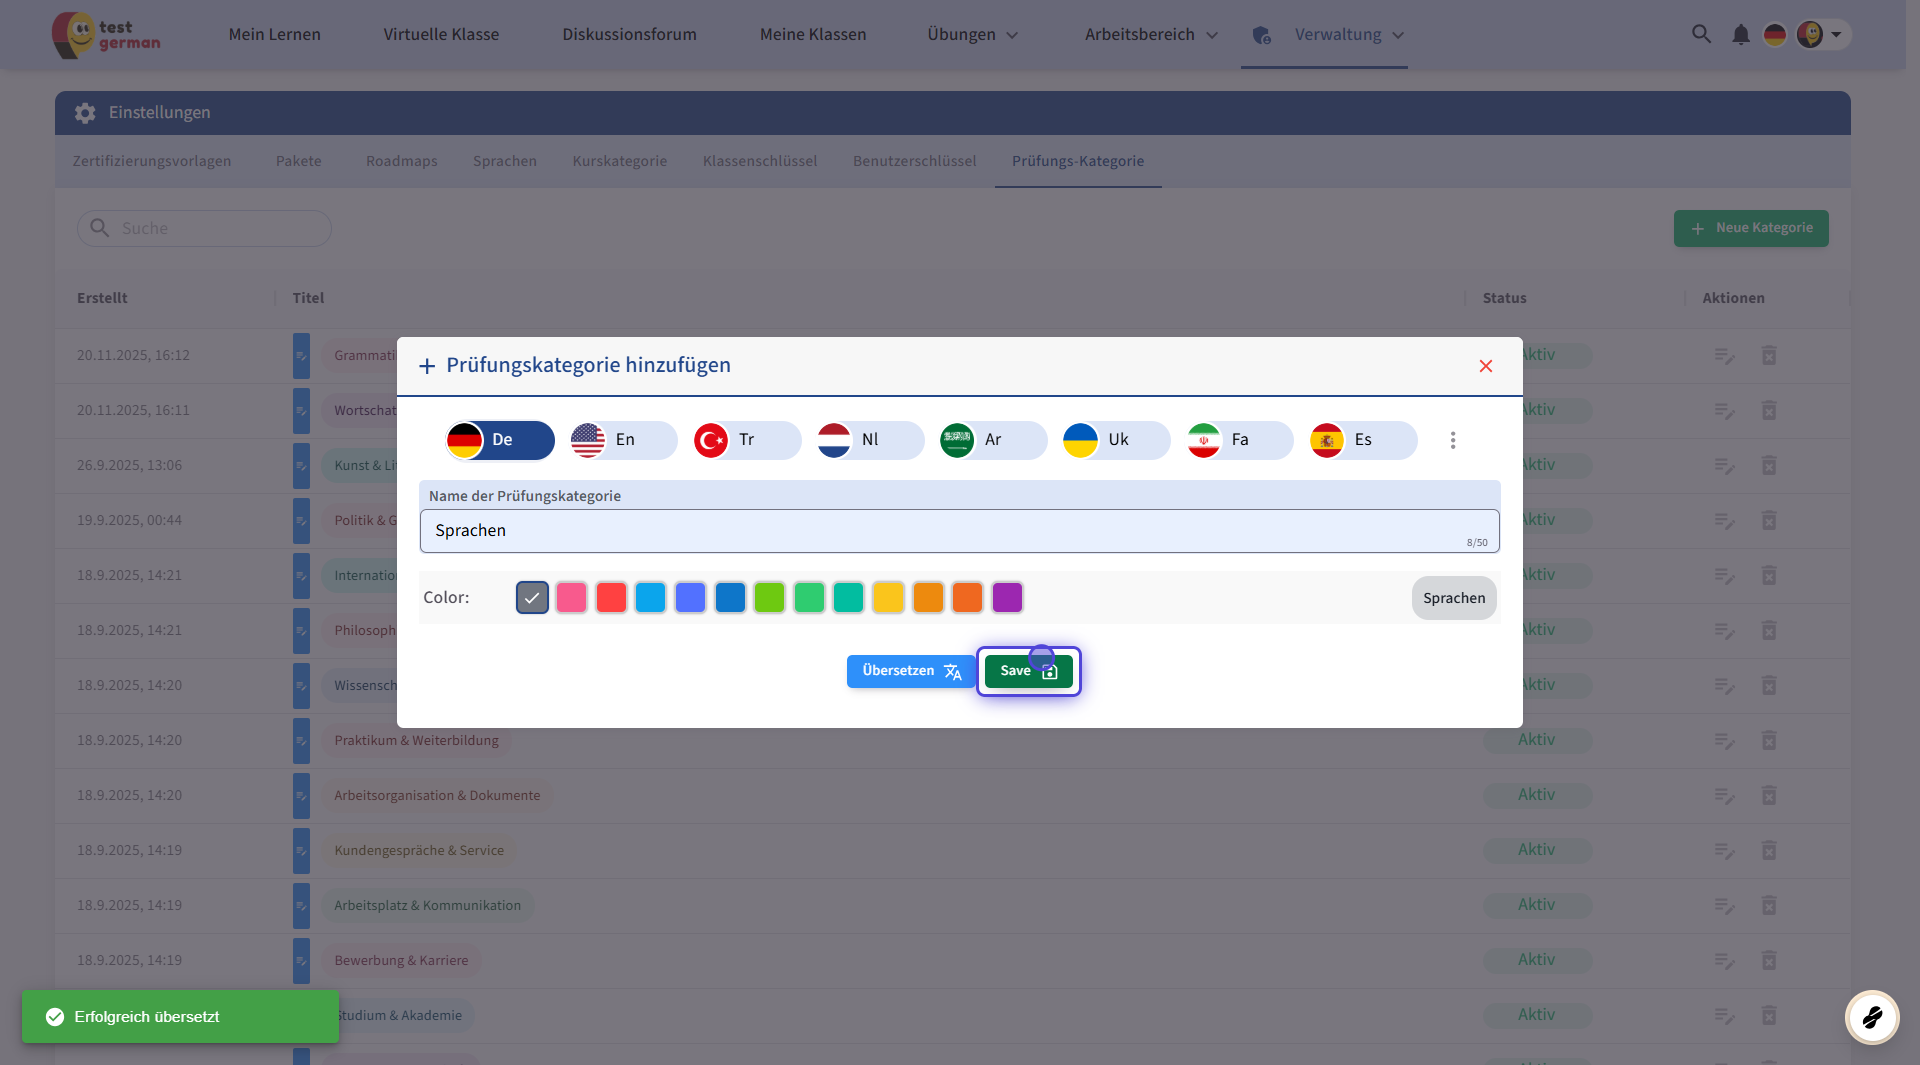Pick the purple color swatch
The height and width of the screenshot is (1065, 1920).
[x=1007, y=598]
